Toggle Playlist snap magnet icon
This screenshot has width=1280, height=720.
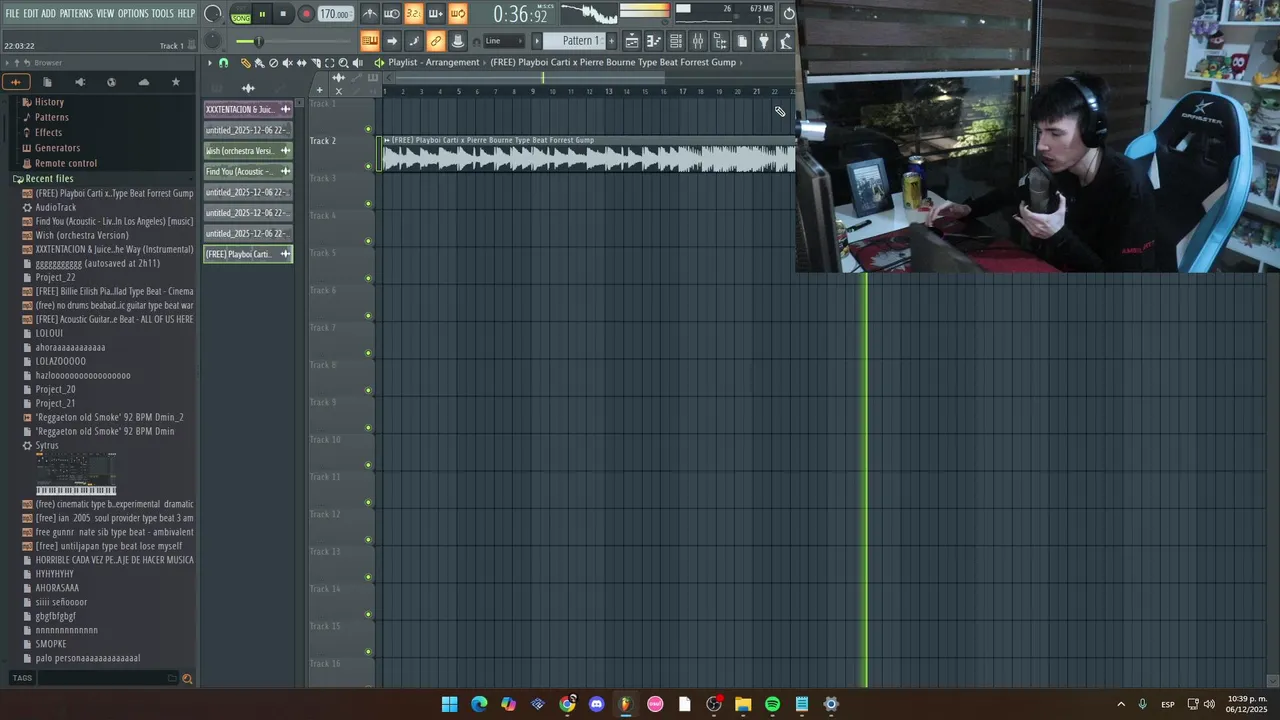pyautogui.click(x=223, y=63)
